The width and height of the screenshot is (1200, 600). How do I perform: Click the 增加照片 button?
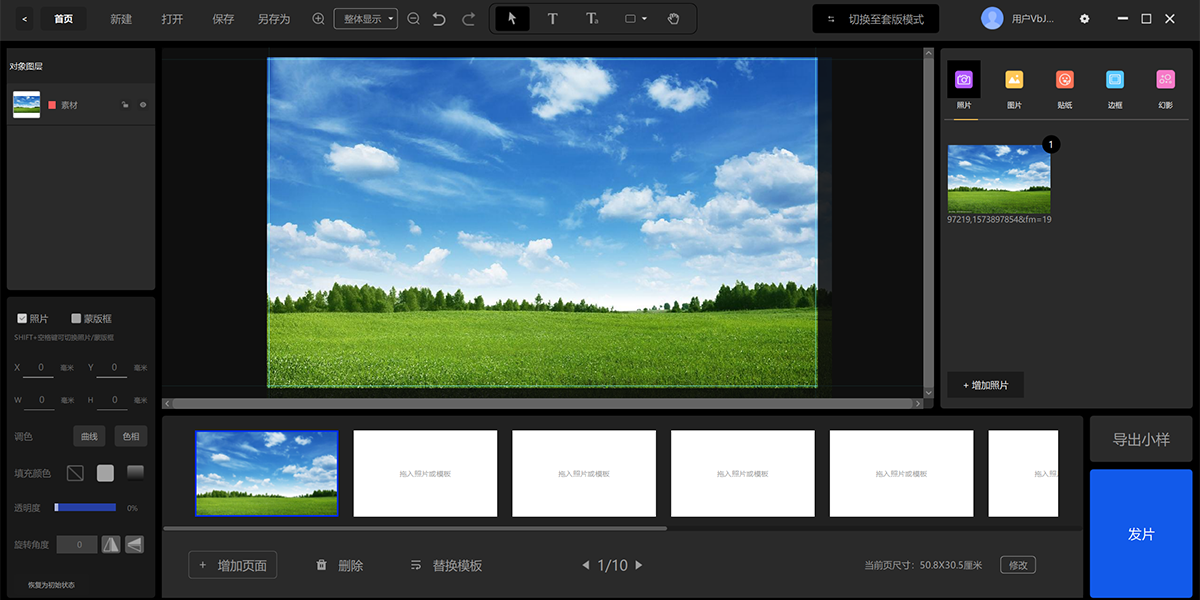coord(985,385)
